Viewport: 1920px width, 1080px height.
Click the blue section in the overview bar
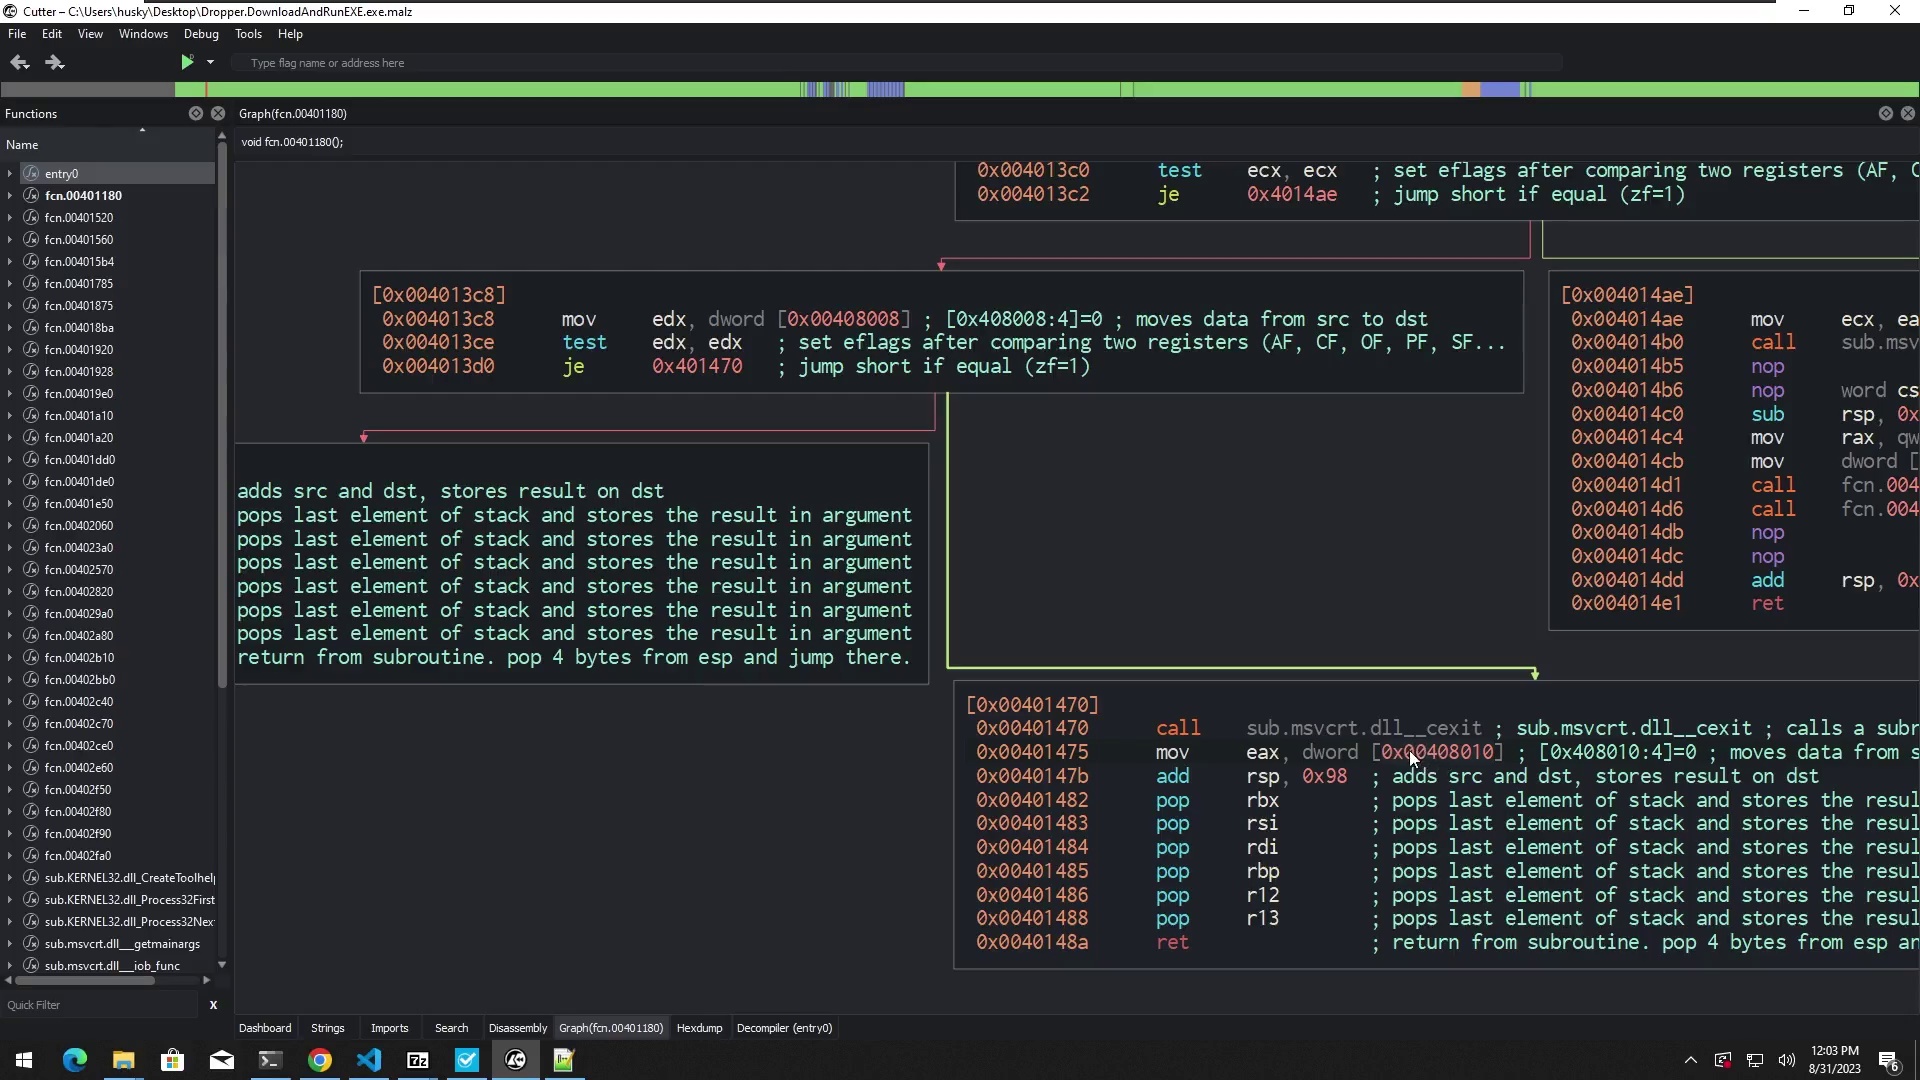1500,90
